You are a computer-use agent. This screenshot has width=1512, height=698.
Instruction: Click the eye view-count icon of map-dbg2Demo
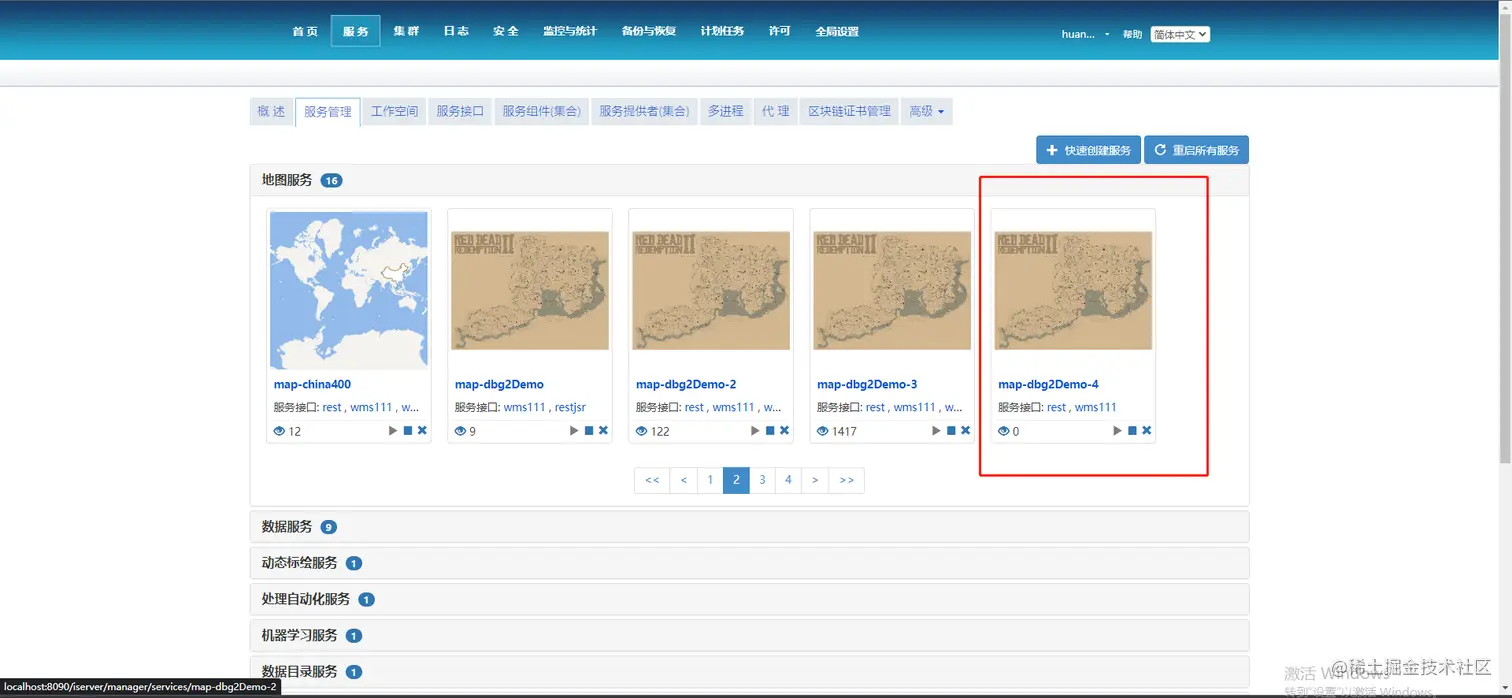pos(460,431)
